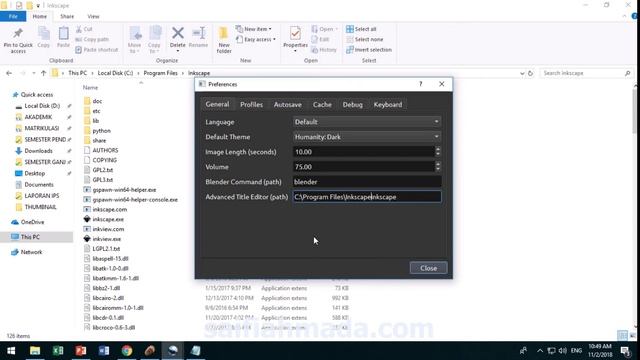Go up one folder level arrow
The height and width of the screenshot is (360, 640).
pyautogui.click(x=43, y=73)
